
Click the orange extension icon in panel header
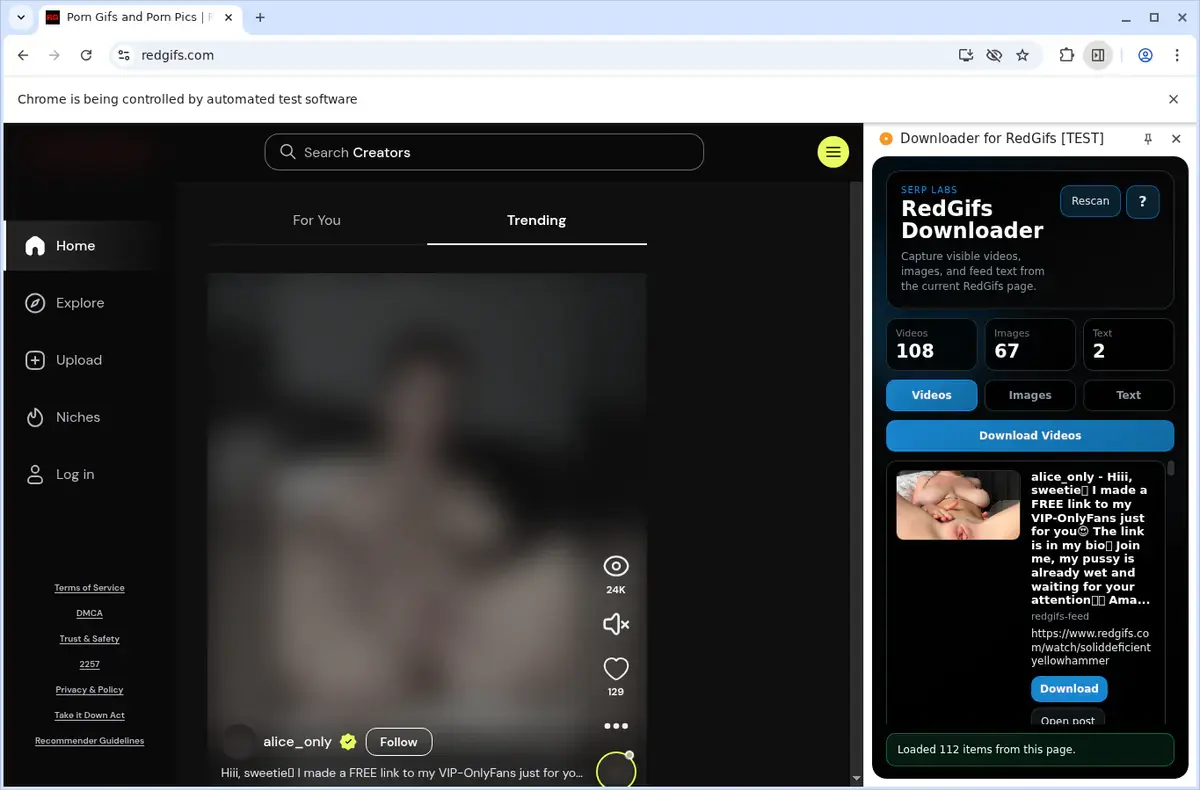point(886,139)
